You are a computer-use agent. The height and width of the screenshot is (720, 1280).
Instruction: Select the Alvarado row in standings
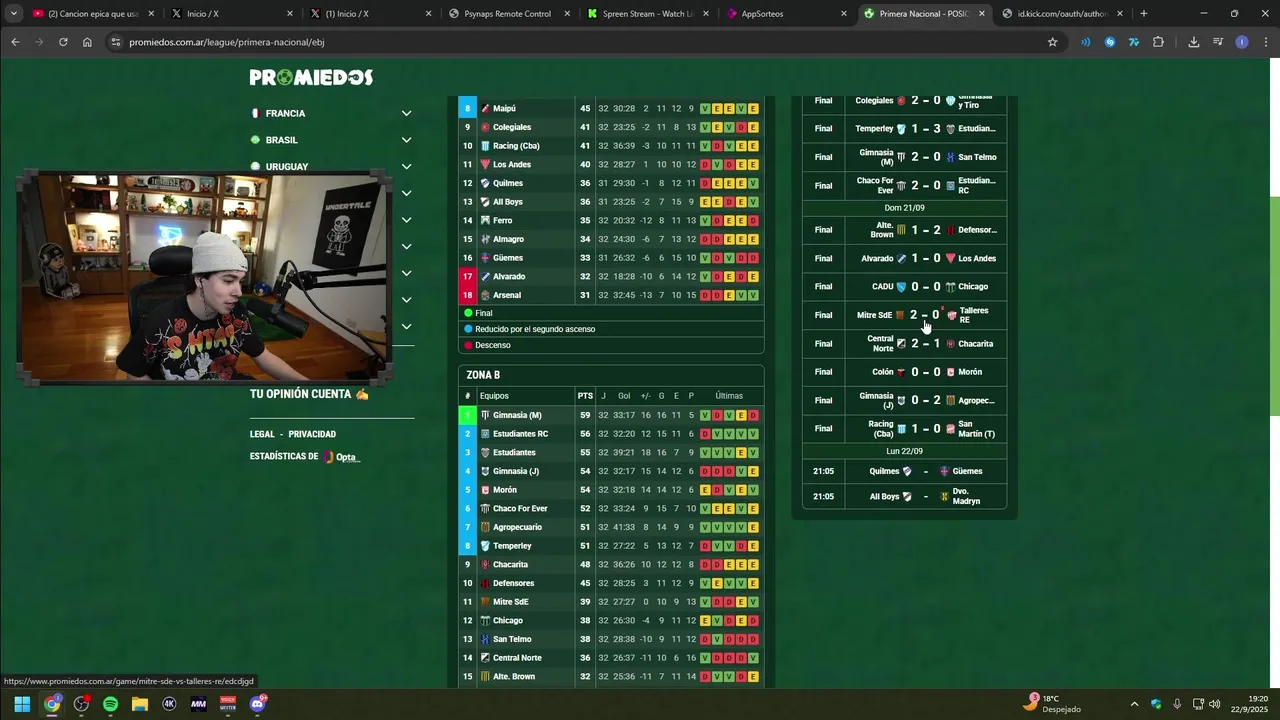611,276
